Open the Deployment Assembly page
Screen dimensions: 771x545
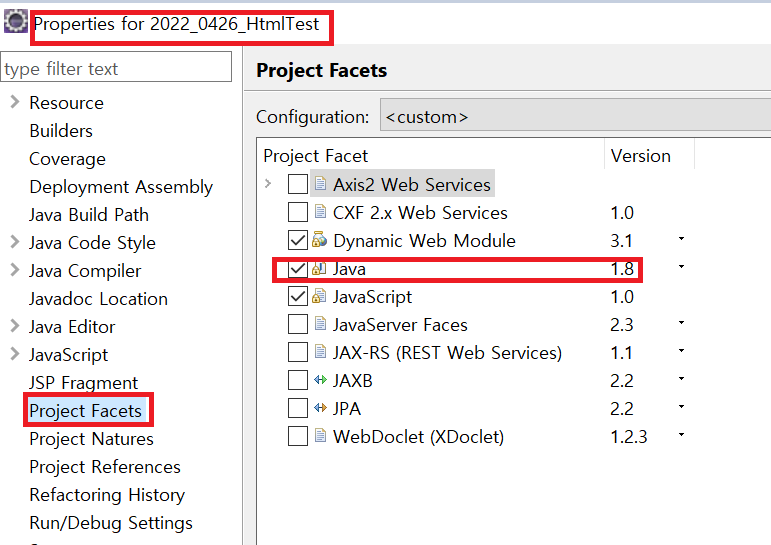tap(121, 187)
